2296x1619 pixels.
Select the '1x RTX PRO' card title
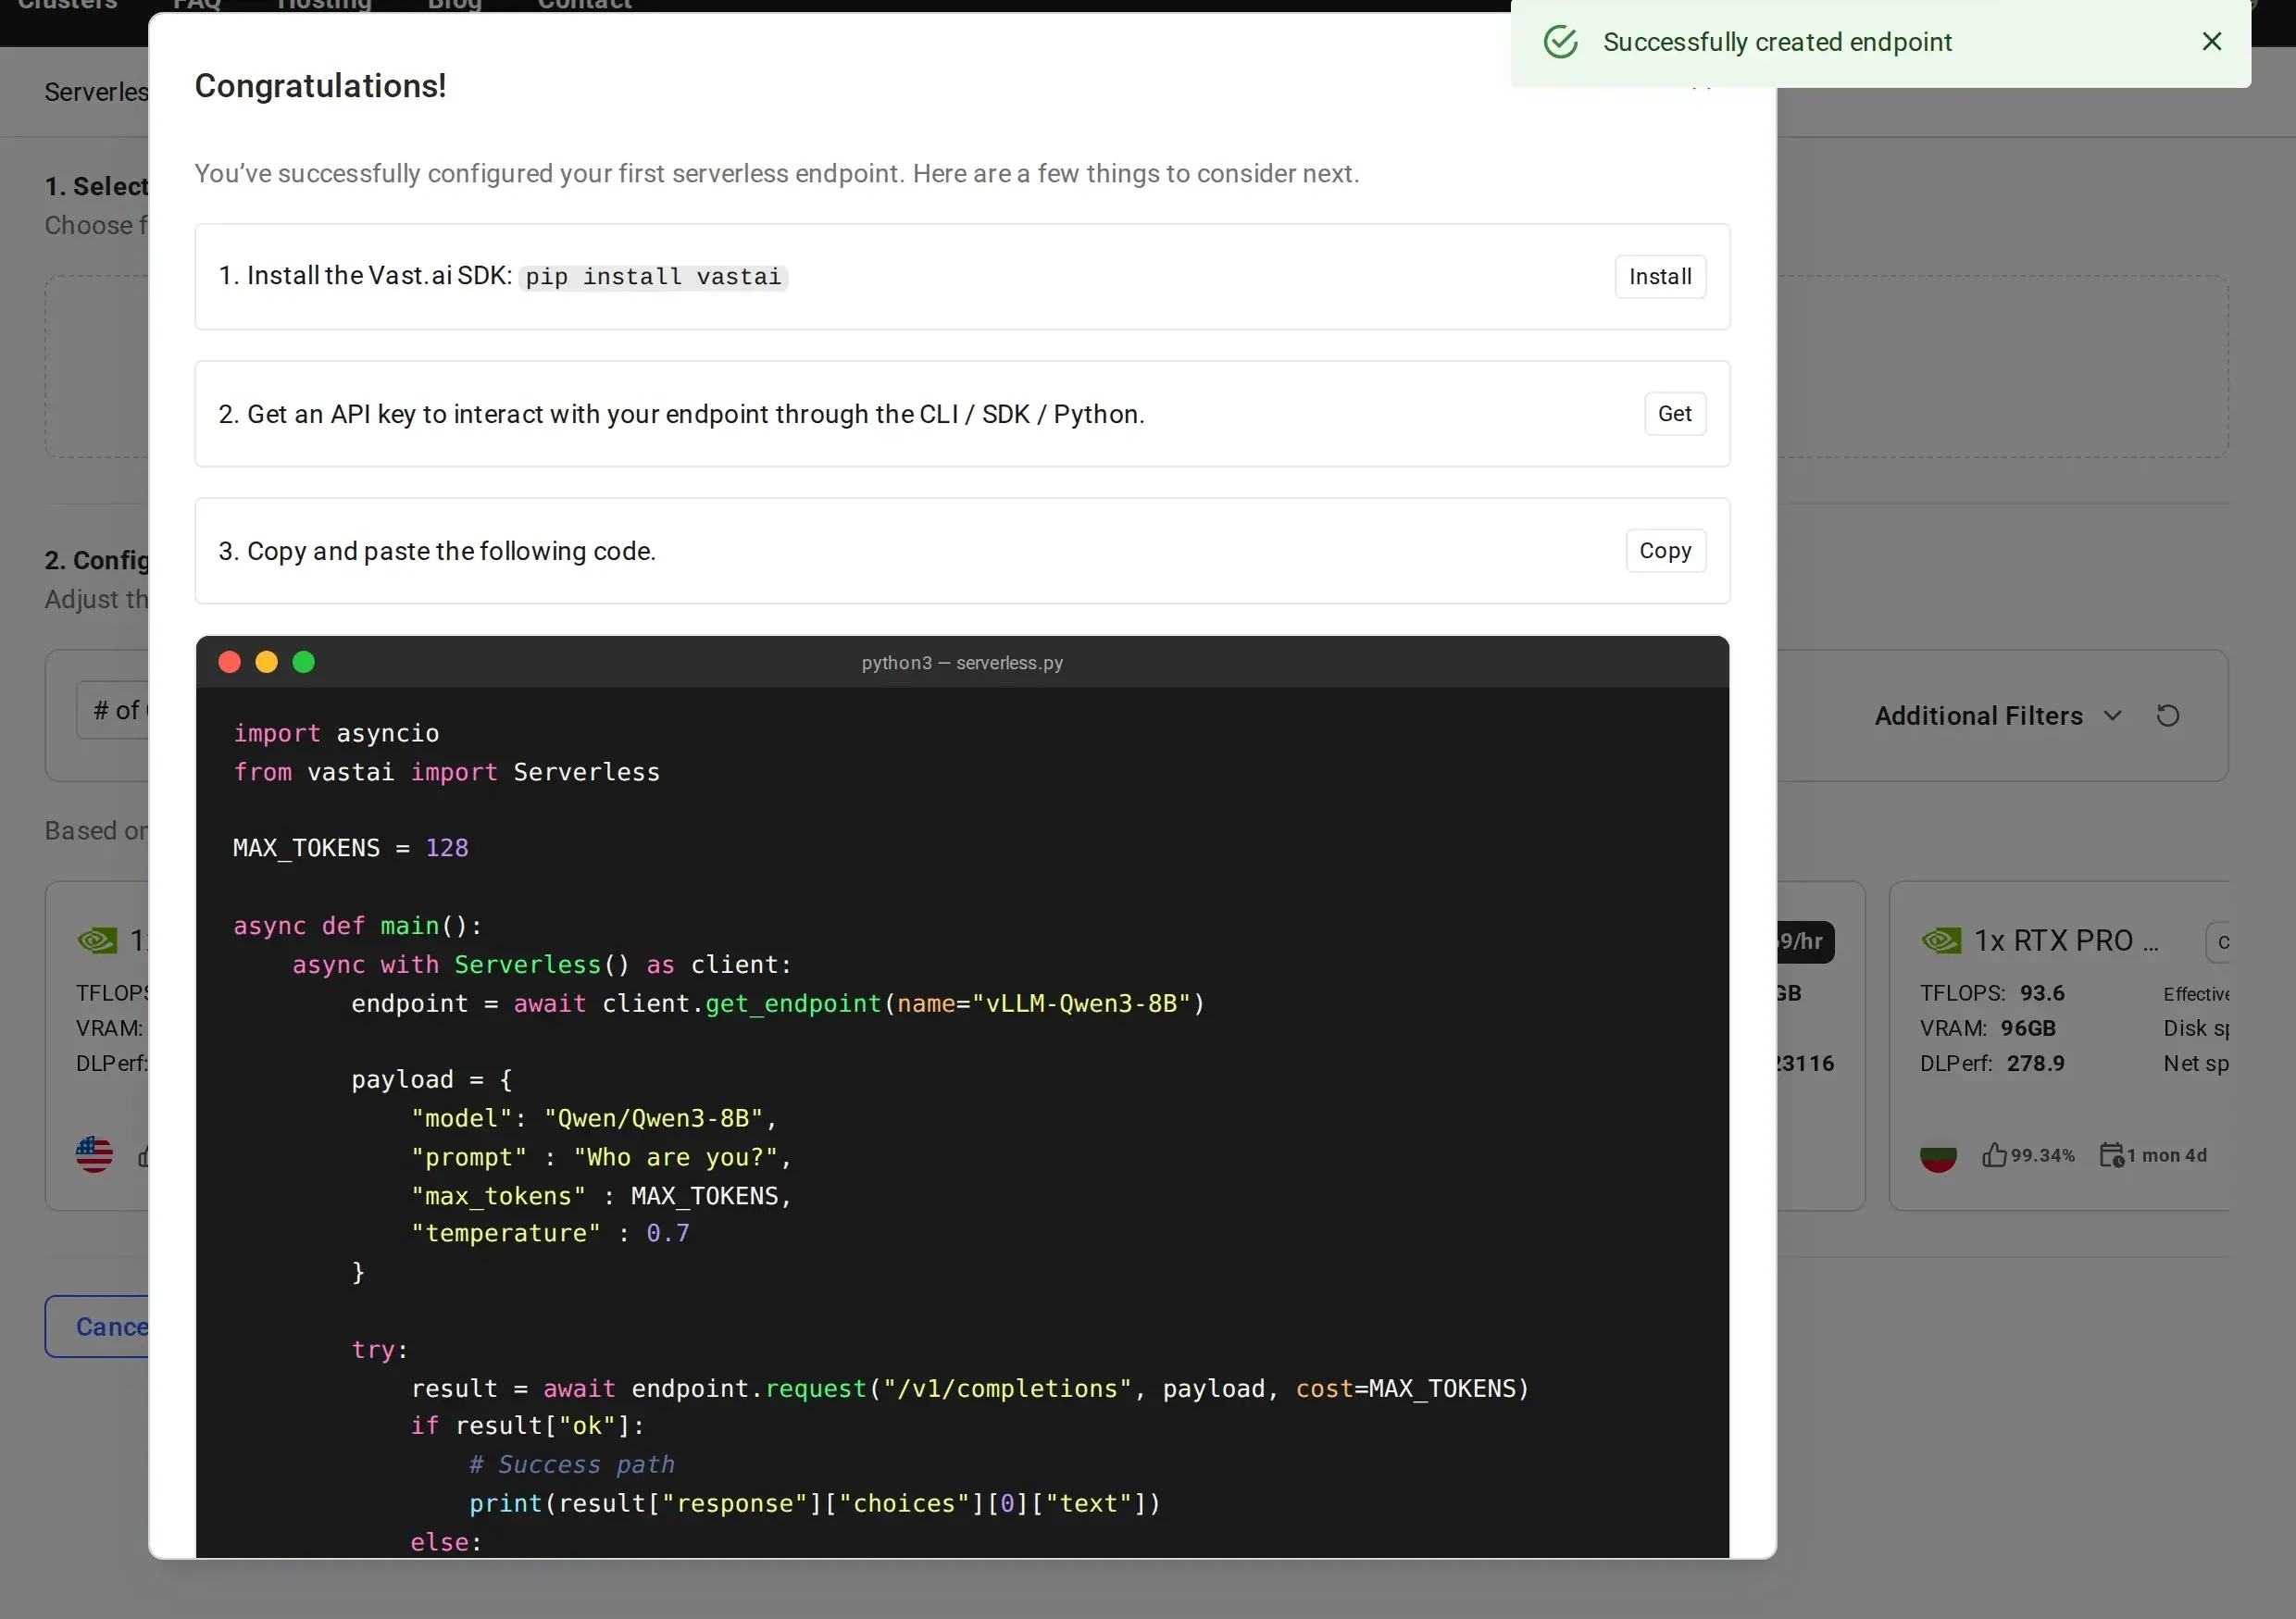point(2066,940)
